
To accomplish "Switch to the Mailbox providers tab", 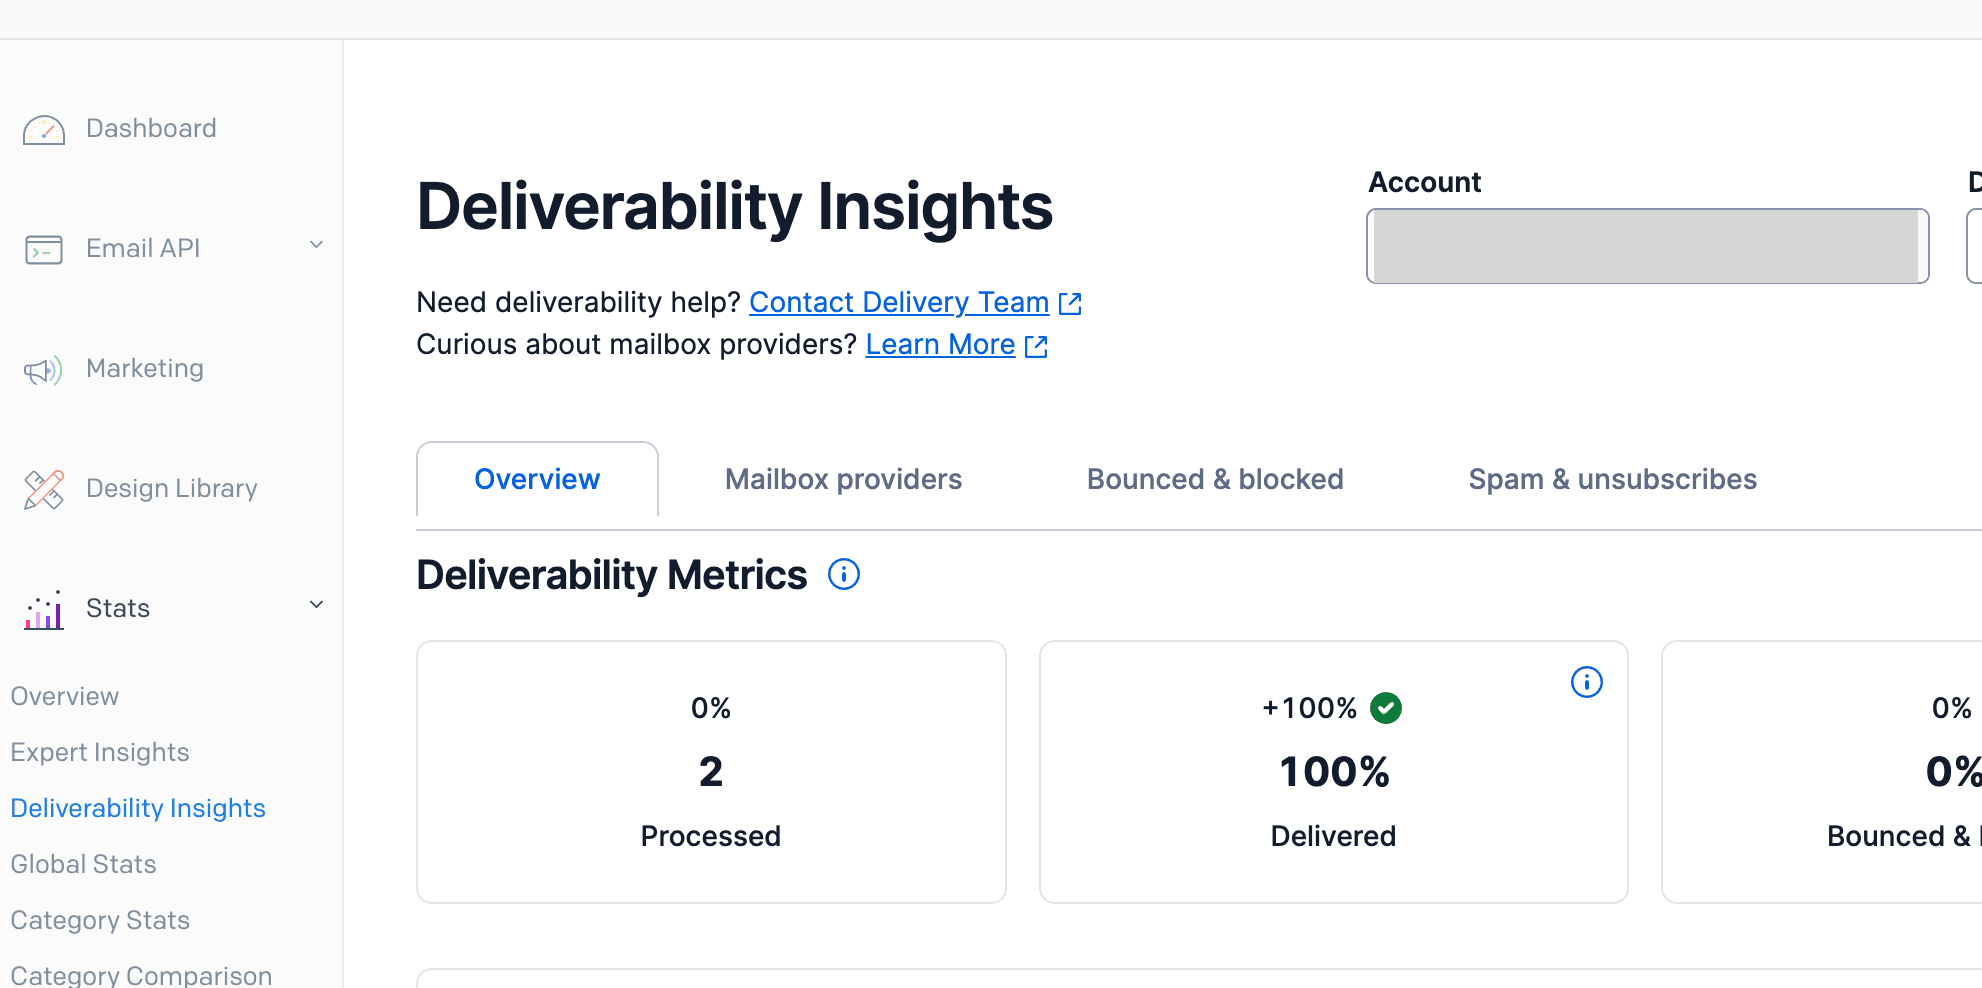I will coord(843,480).
